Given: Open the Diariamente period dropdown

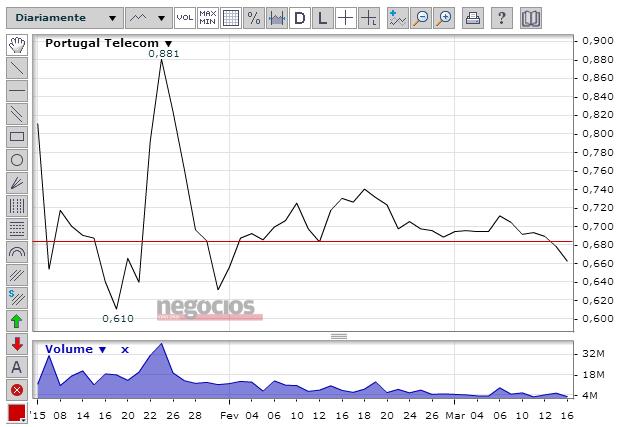Looking at the screenshot, I should click(x=64, y=18).
